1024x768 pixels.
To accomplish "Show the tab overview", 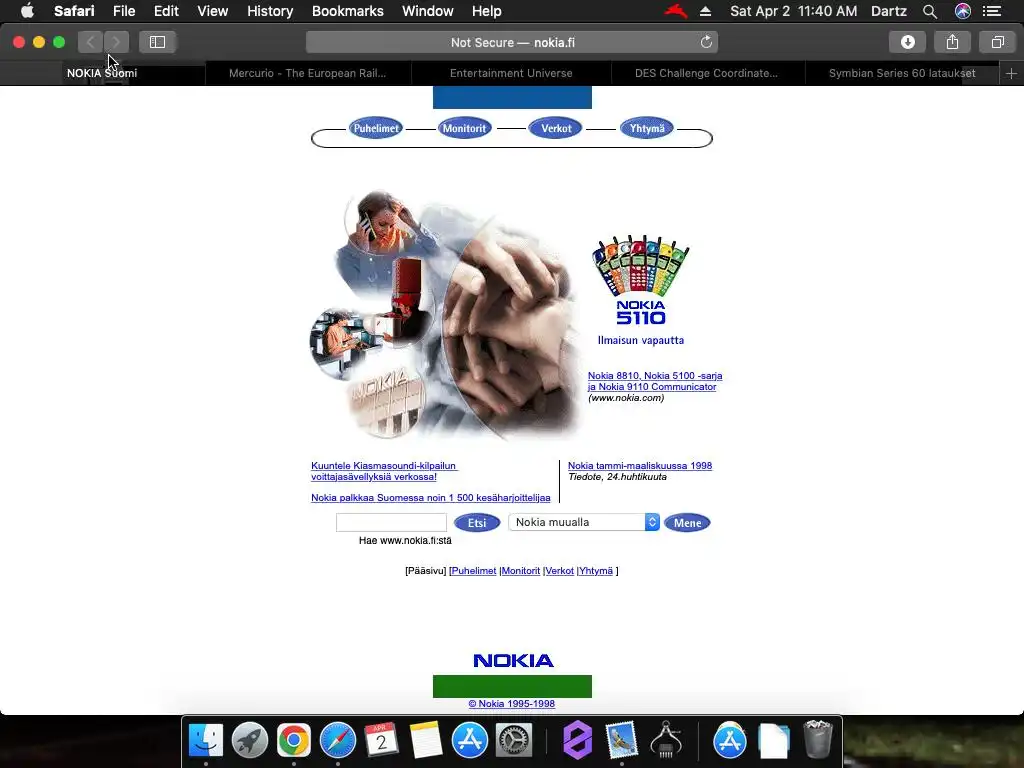I will 997,42.
